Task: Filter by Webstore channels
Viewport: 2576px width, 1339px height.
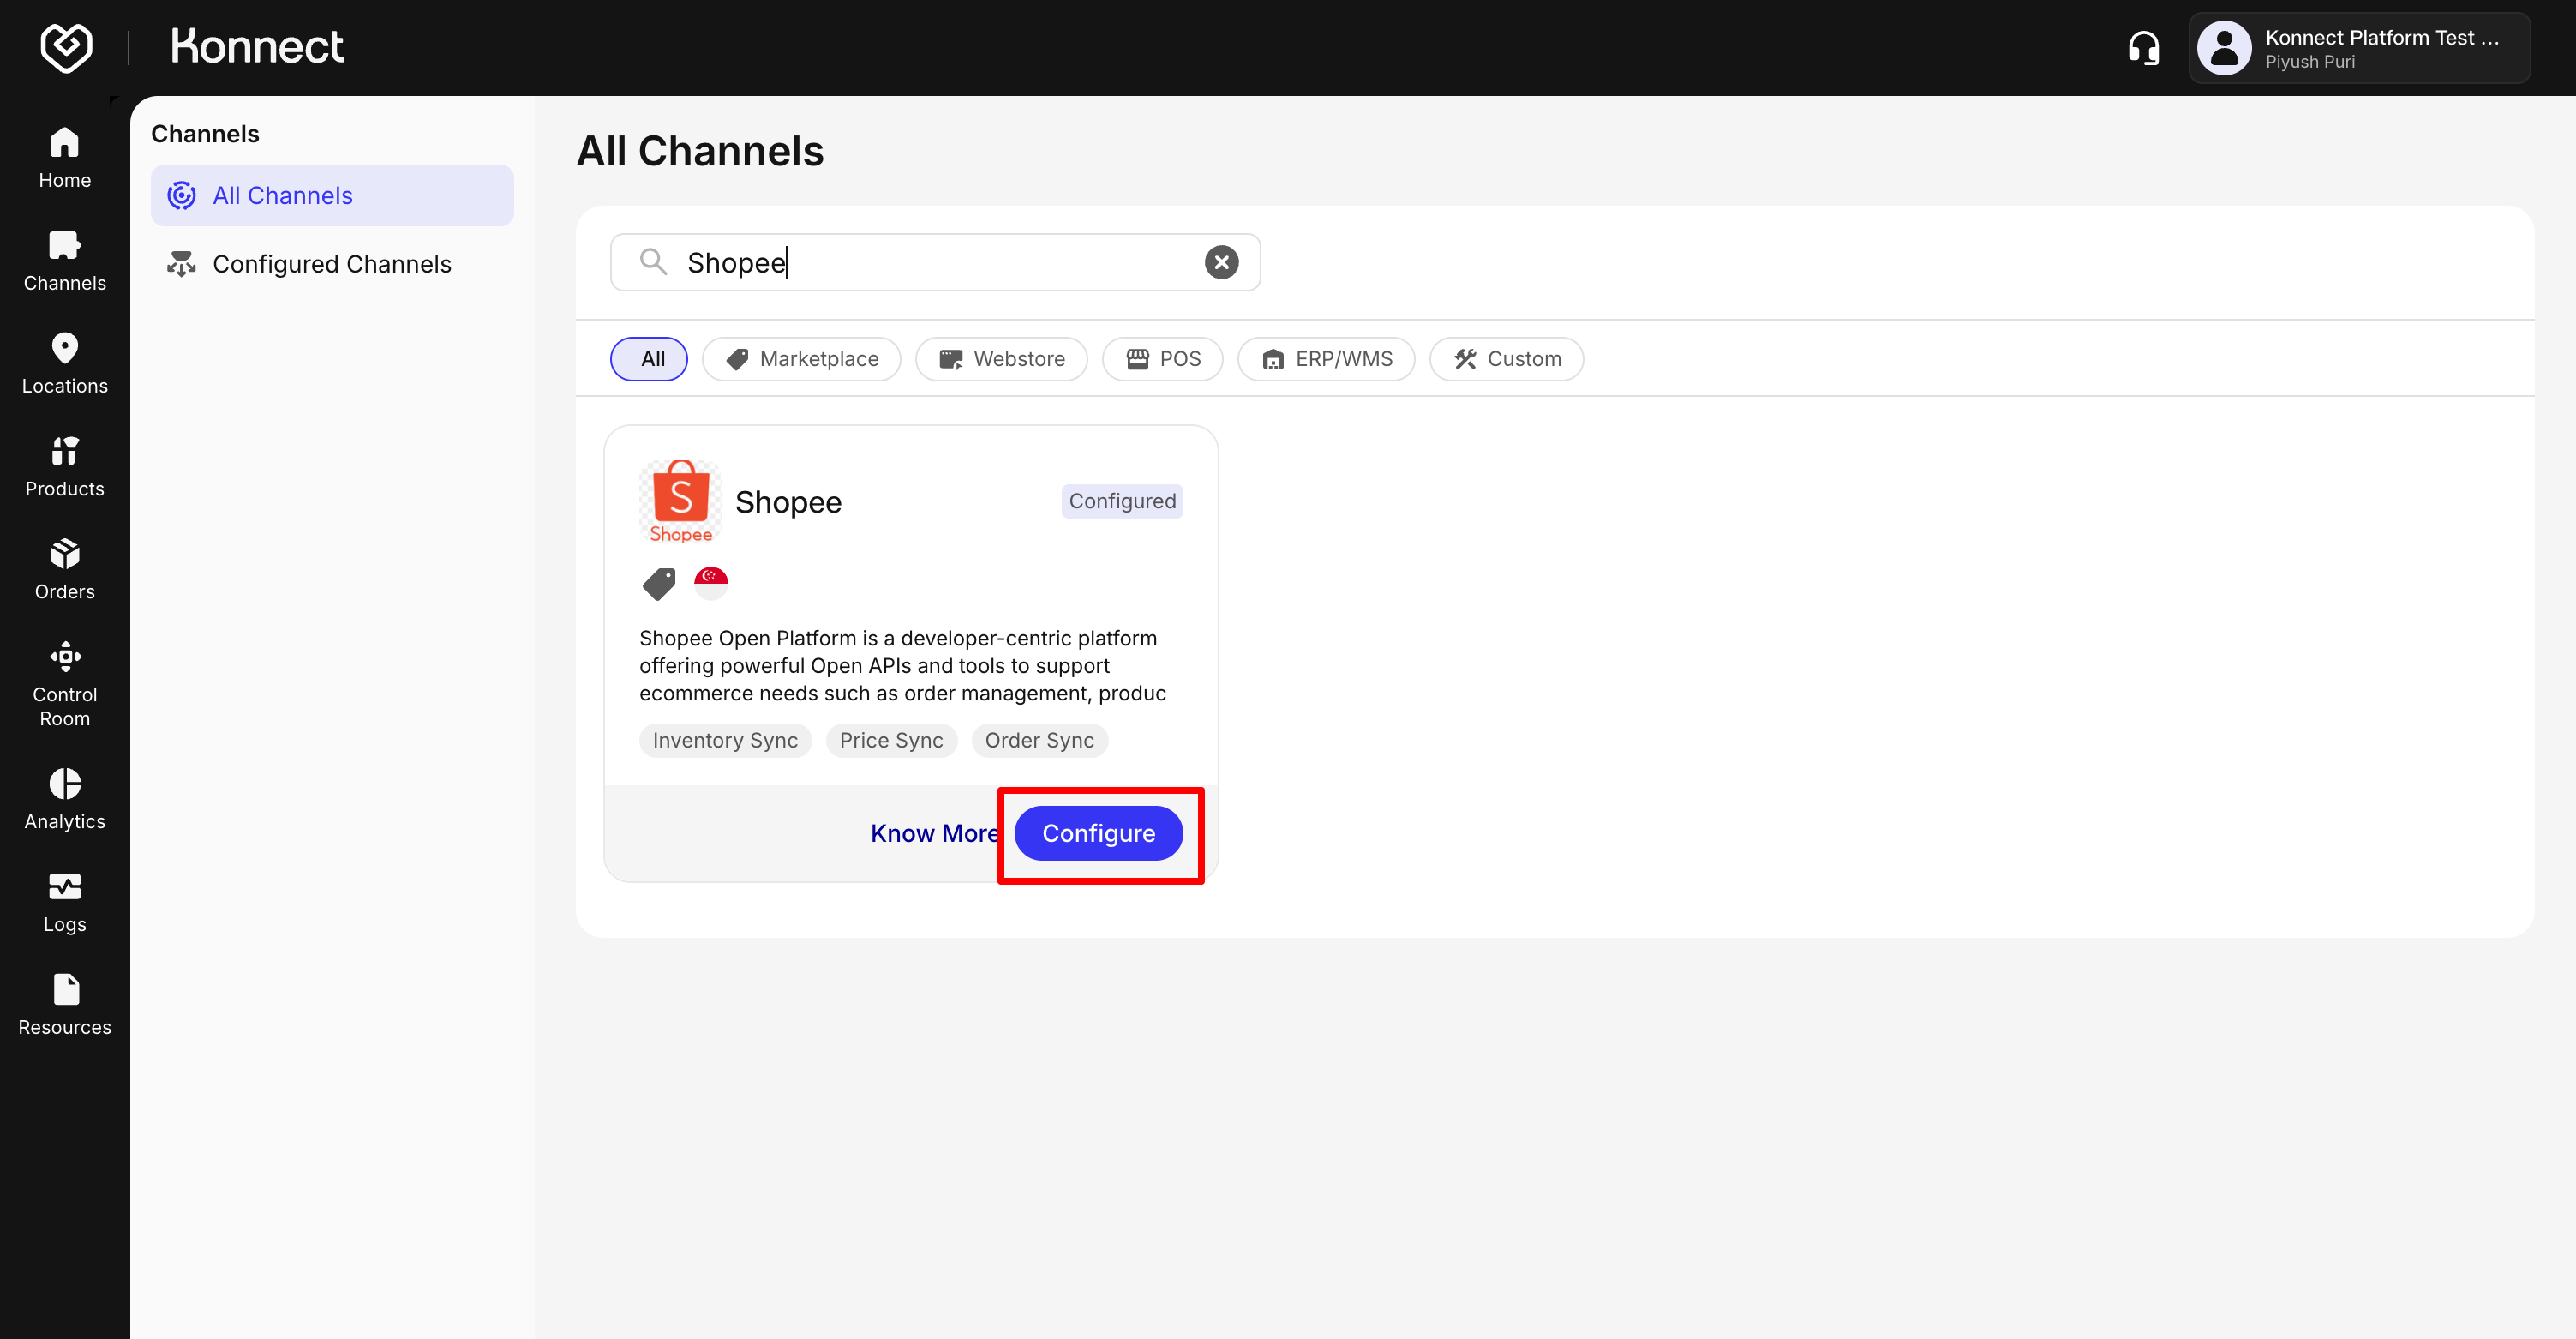Action: coord(1001,359)
